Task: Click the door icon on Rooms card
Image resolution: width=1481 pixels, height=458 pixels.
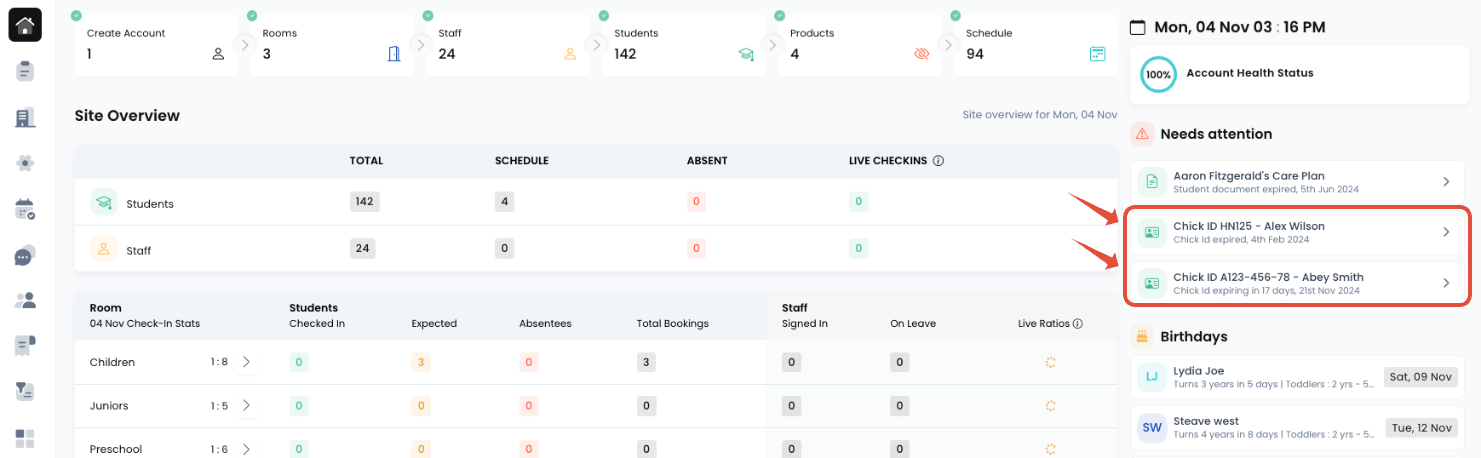Action: coord(394,54)
